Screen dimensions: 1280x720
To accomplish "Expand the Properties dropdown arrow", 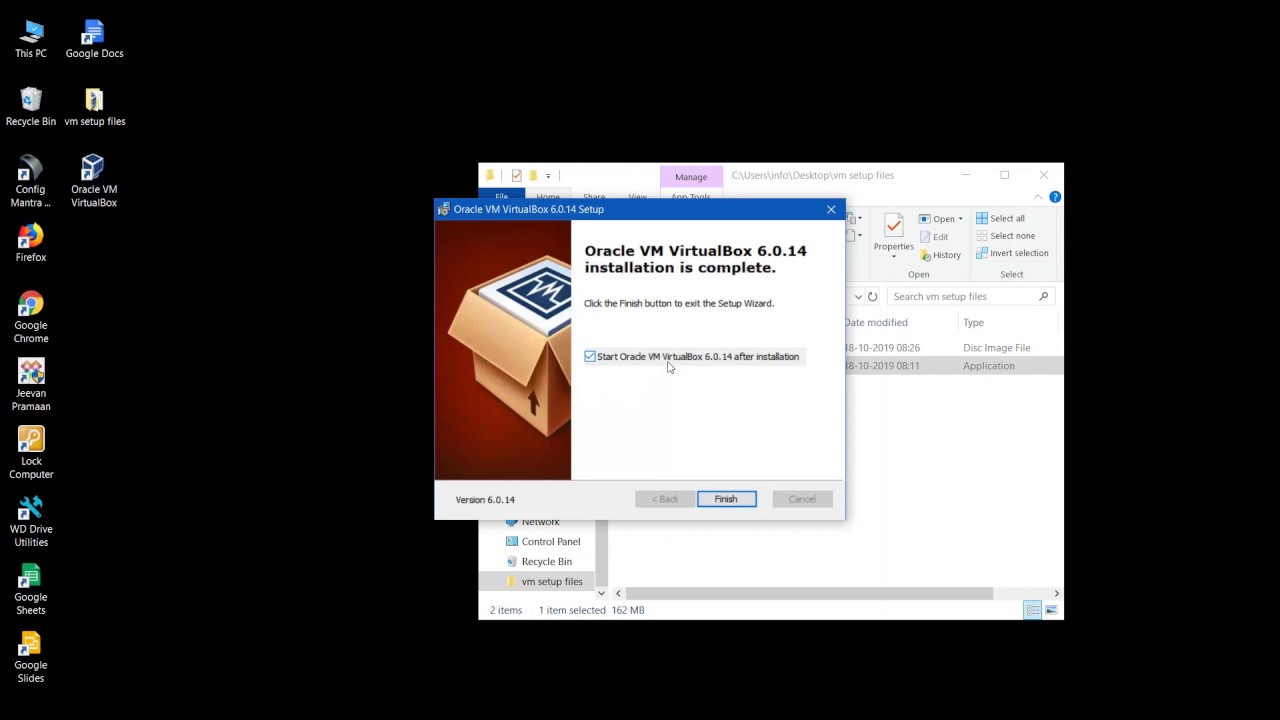I will click(893, 256).
